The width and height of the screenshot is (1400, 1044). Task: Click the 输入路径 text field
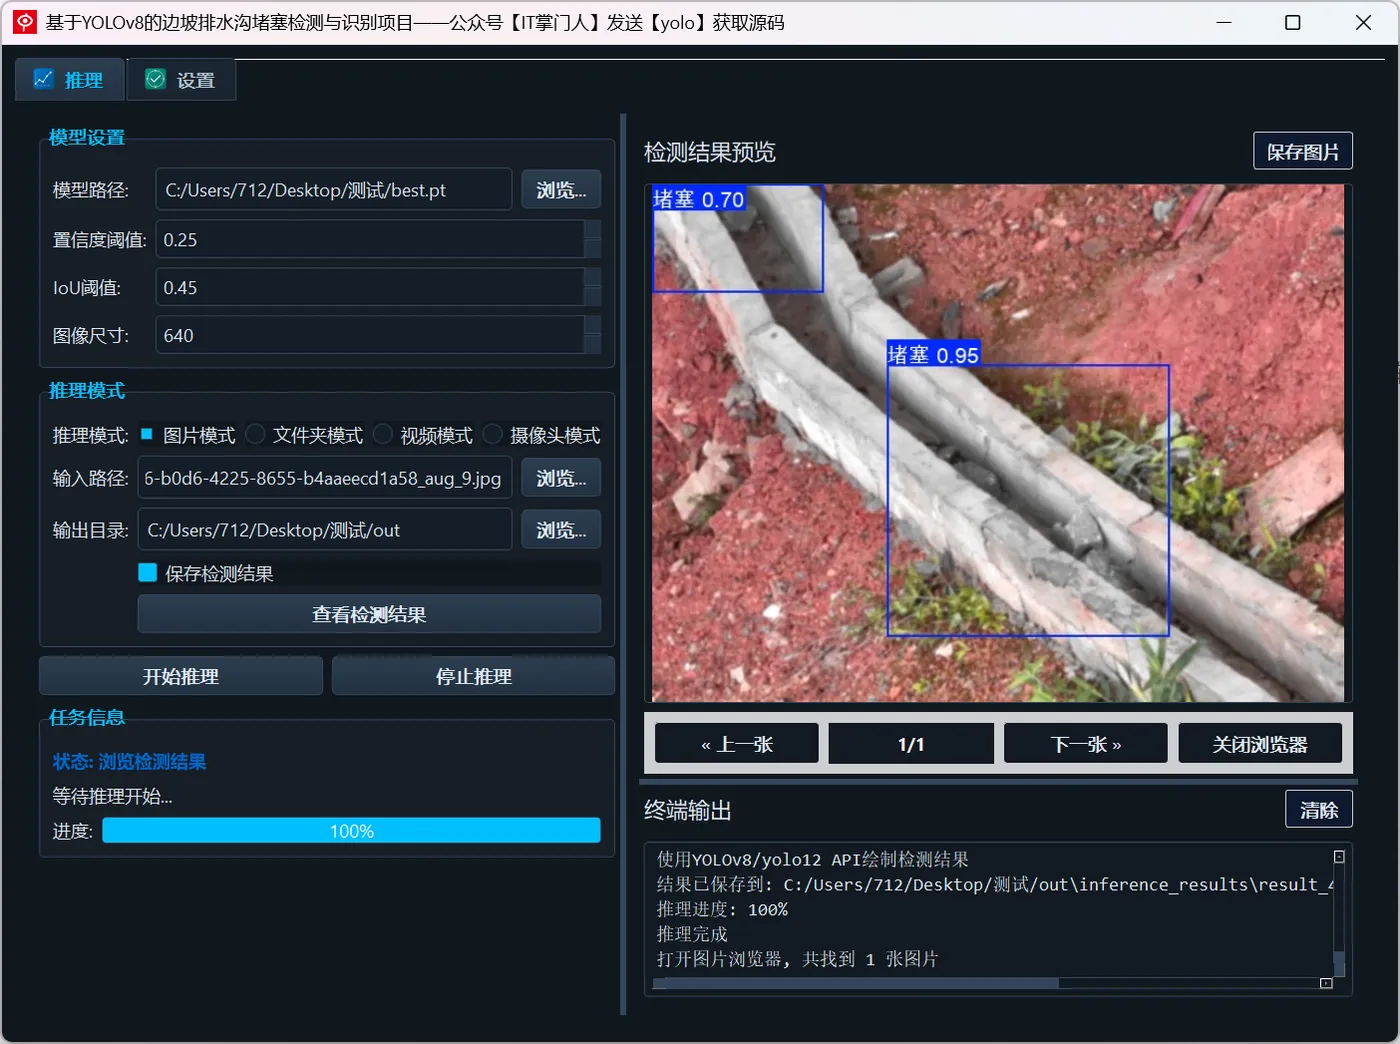(325, 478)
